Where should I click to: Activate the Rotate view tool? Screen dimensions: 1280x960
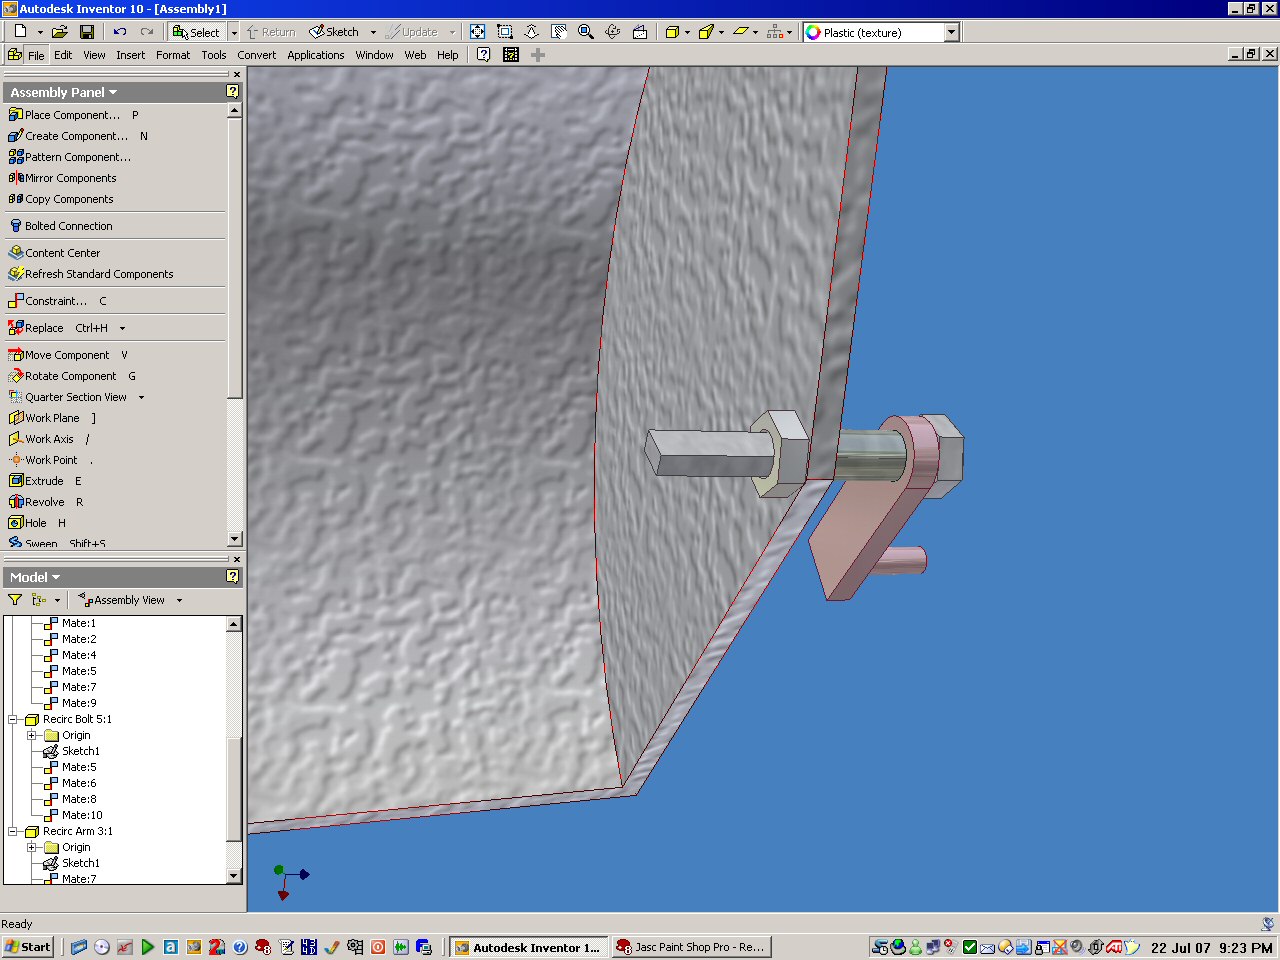coord(613,32)
